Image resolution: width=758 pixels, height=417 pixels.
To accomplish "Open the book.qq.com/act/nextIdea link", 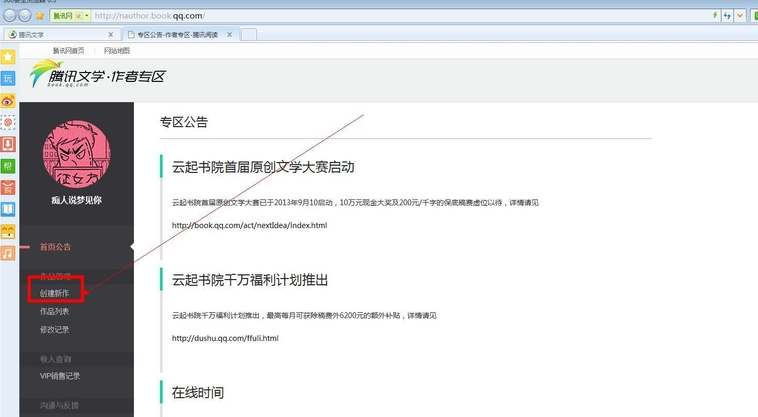I will coord(249,225).
